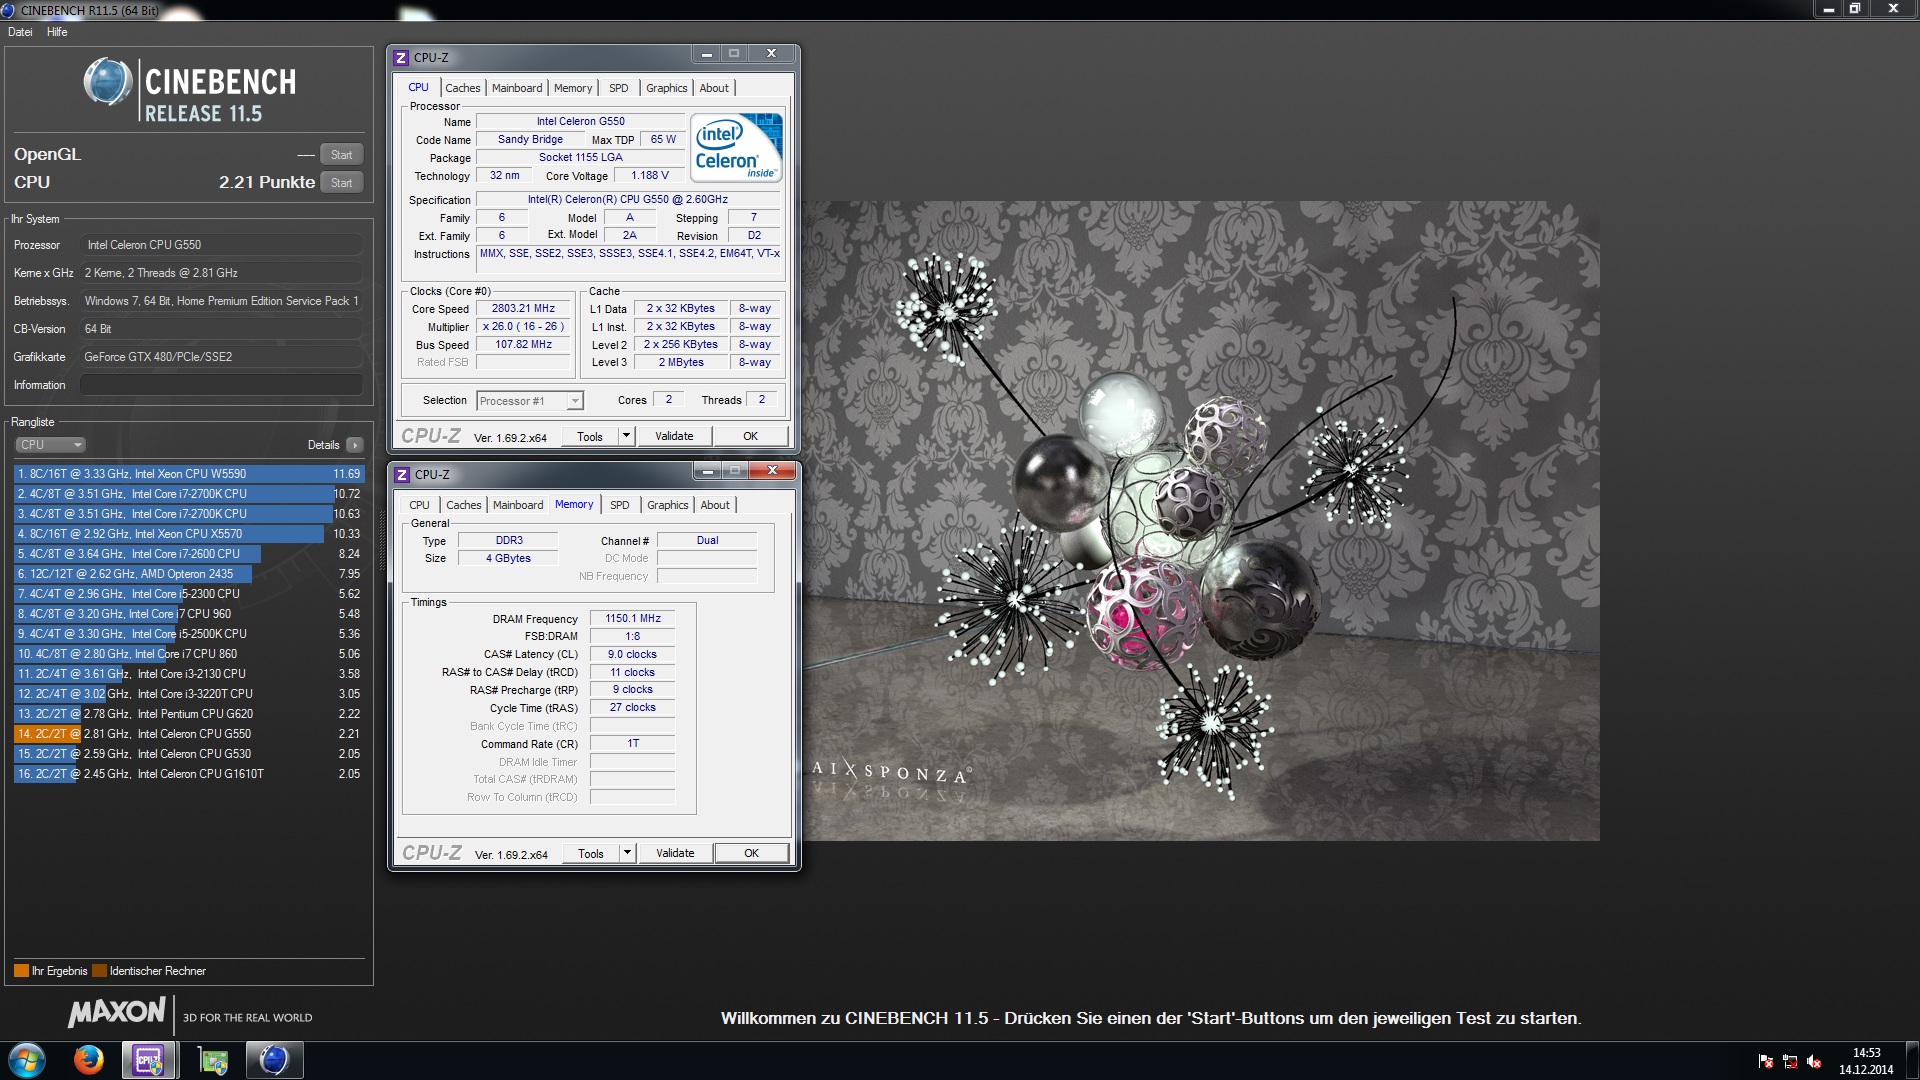
Task: Open Tools dropdown arrow in upper CPU-Z
Action: click(626, 436)
